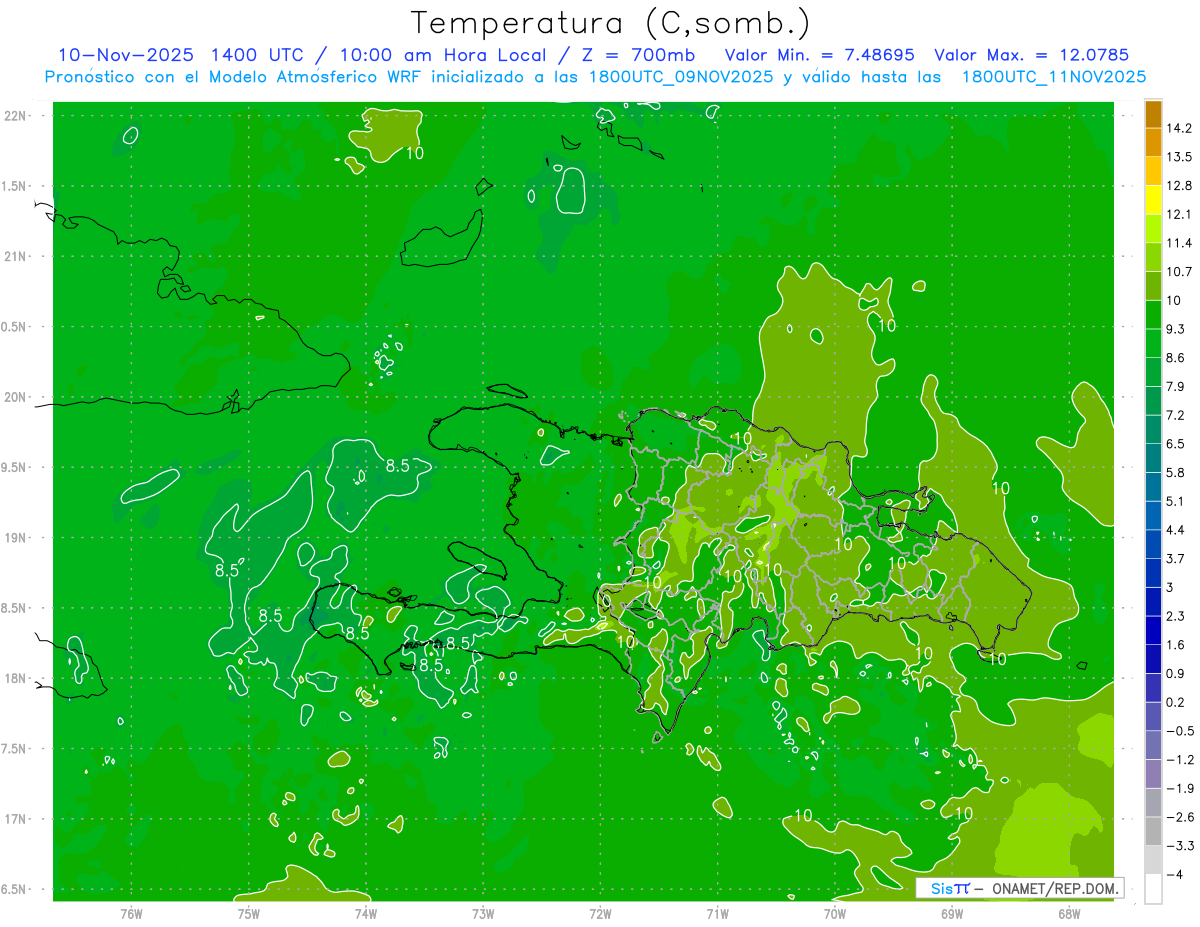Click the '21N' latitude label
This screenshot has height=927, width=1200.
(x=17, y=257)
